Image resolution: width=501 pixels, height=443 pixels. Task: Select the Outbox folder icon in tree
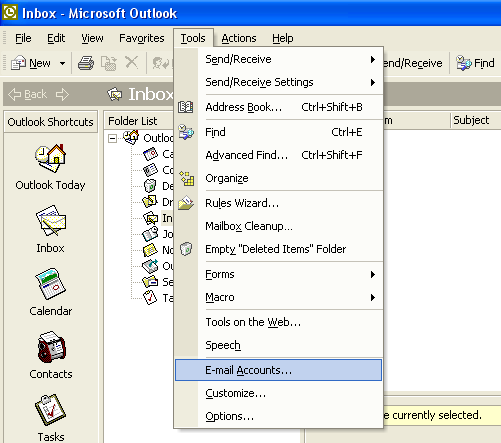[x=150, y=266]
